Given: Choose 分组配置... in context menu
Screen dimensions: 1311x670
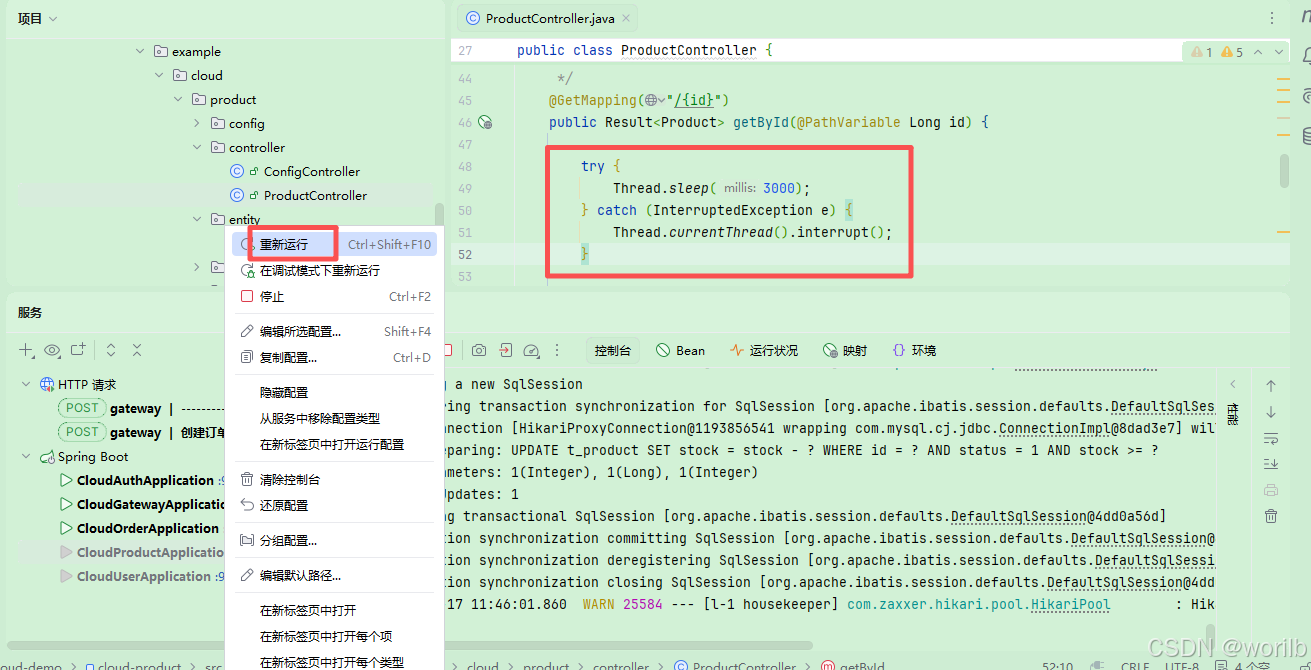Looking at the screenshot, I should pyautogui.click(x=334, y=540).
